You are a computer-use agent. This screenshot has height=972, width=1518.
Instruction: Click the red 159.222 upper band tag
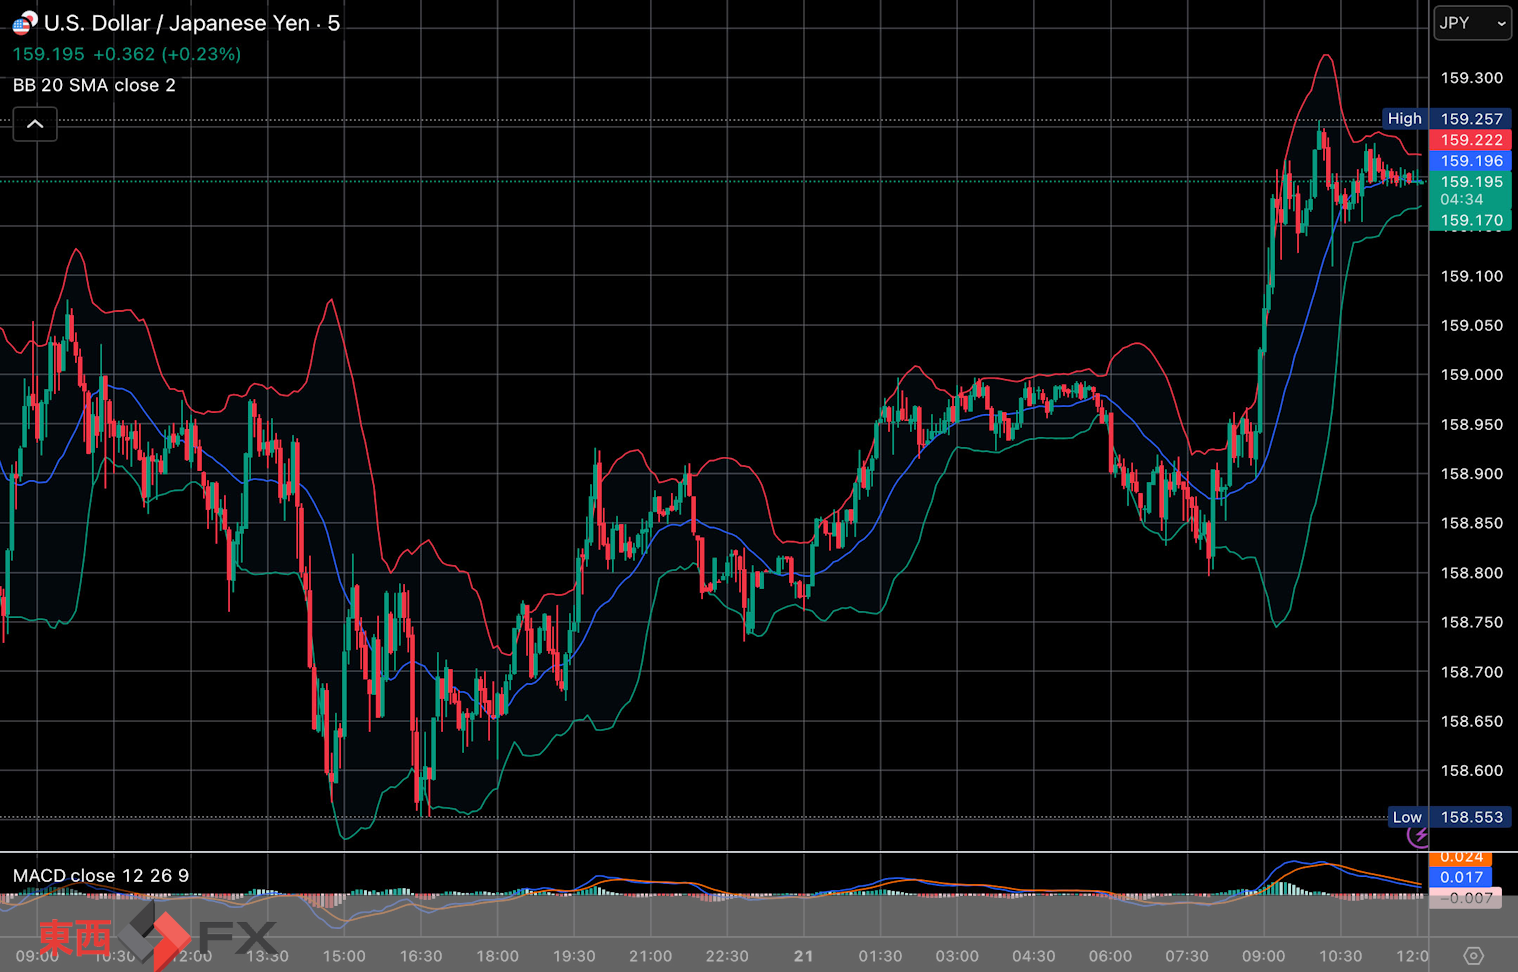coord(1470,140)
